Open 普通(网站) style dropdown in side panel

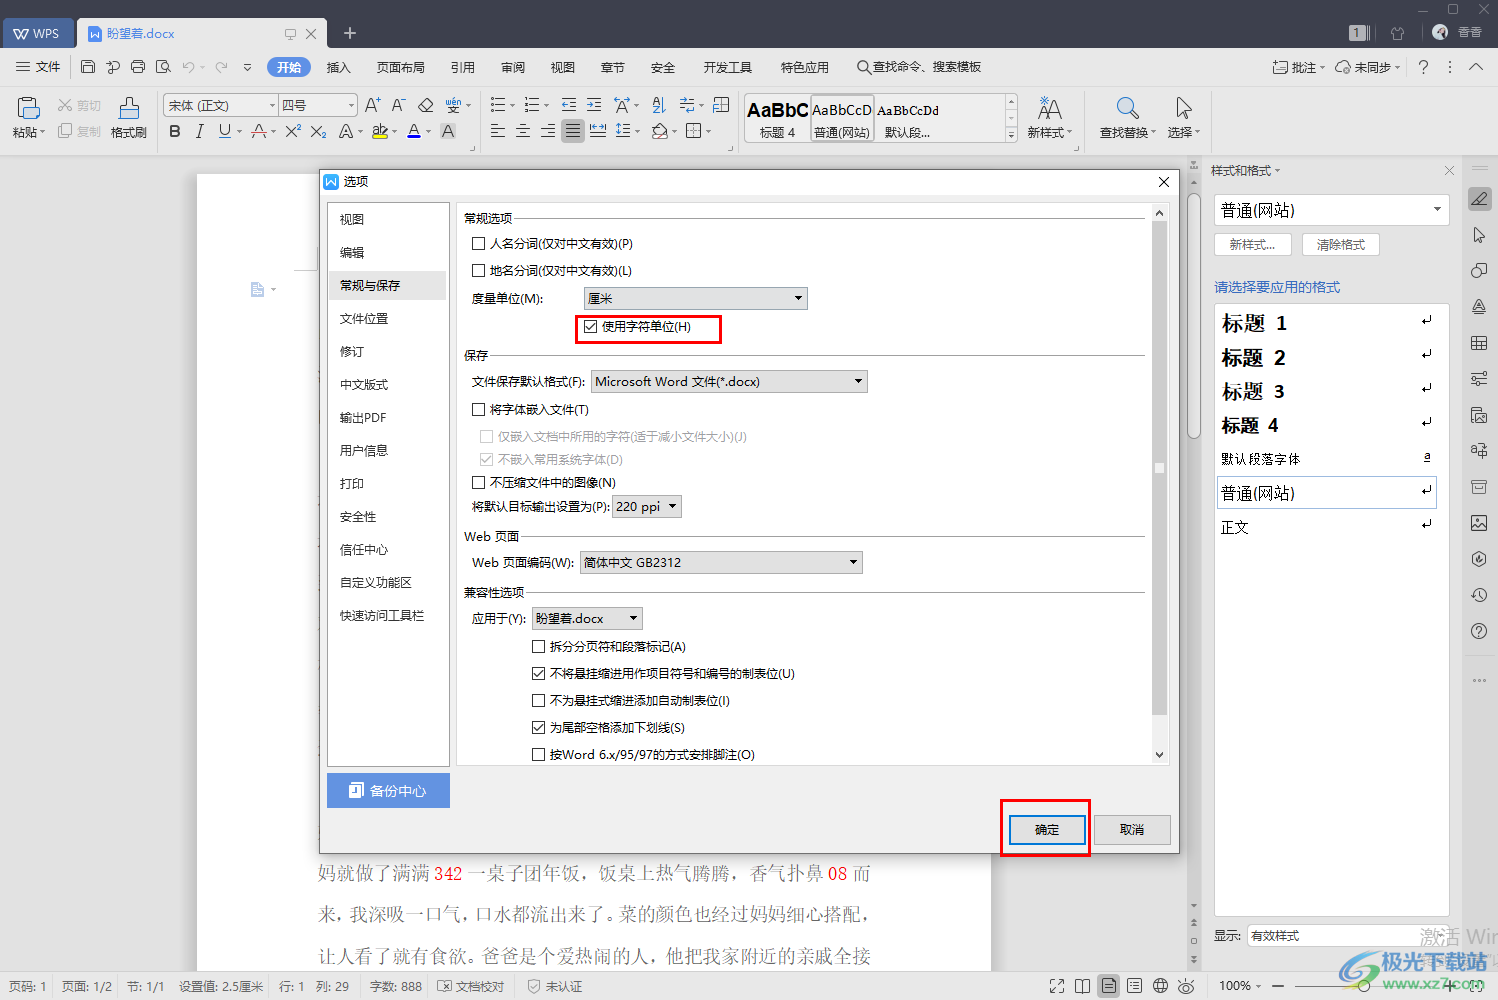[x=1331, y=210]
